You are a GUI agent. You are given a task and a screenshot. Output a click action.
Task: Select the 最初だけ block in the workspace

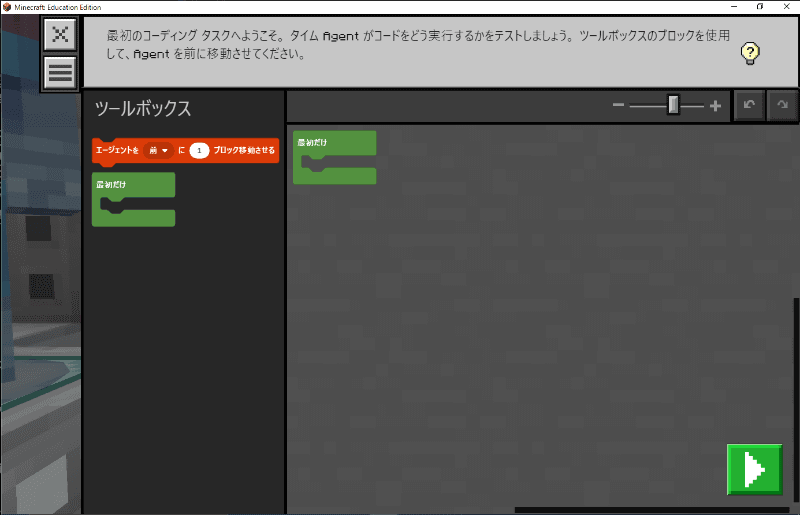pyautogui.click(x=335, y=157)
